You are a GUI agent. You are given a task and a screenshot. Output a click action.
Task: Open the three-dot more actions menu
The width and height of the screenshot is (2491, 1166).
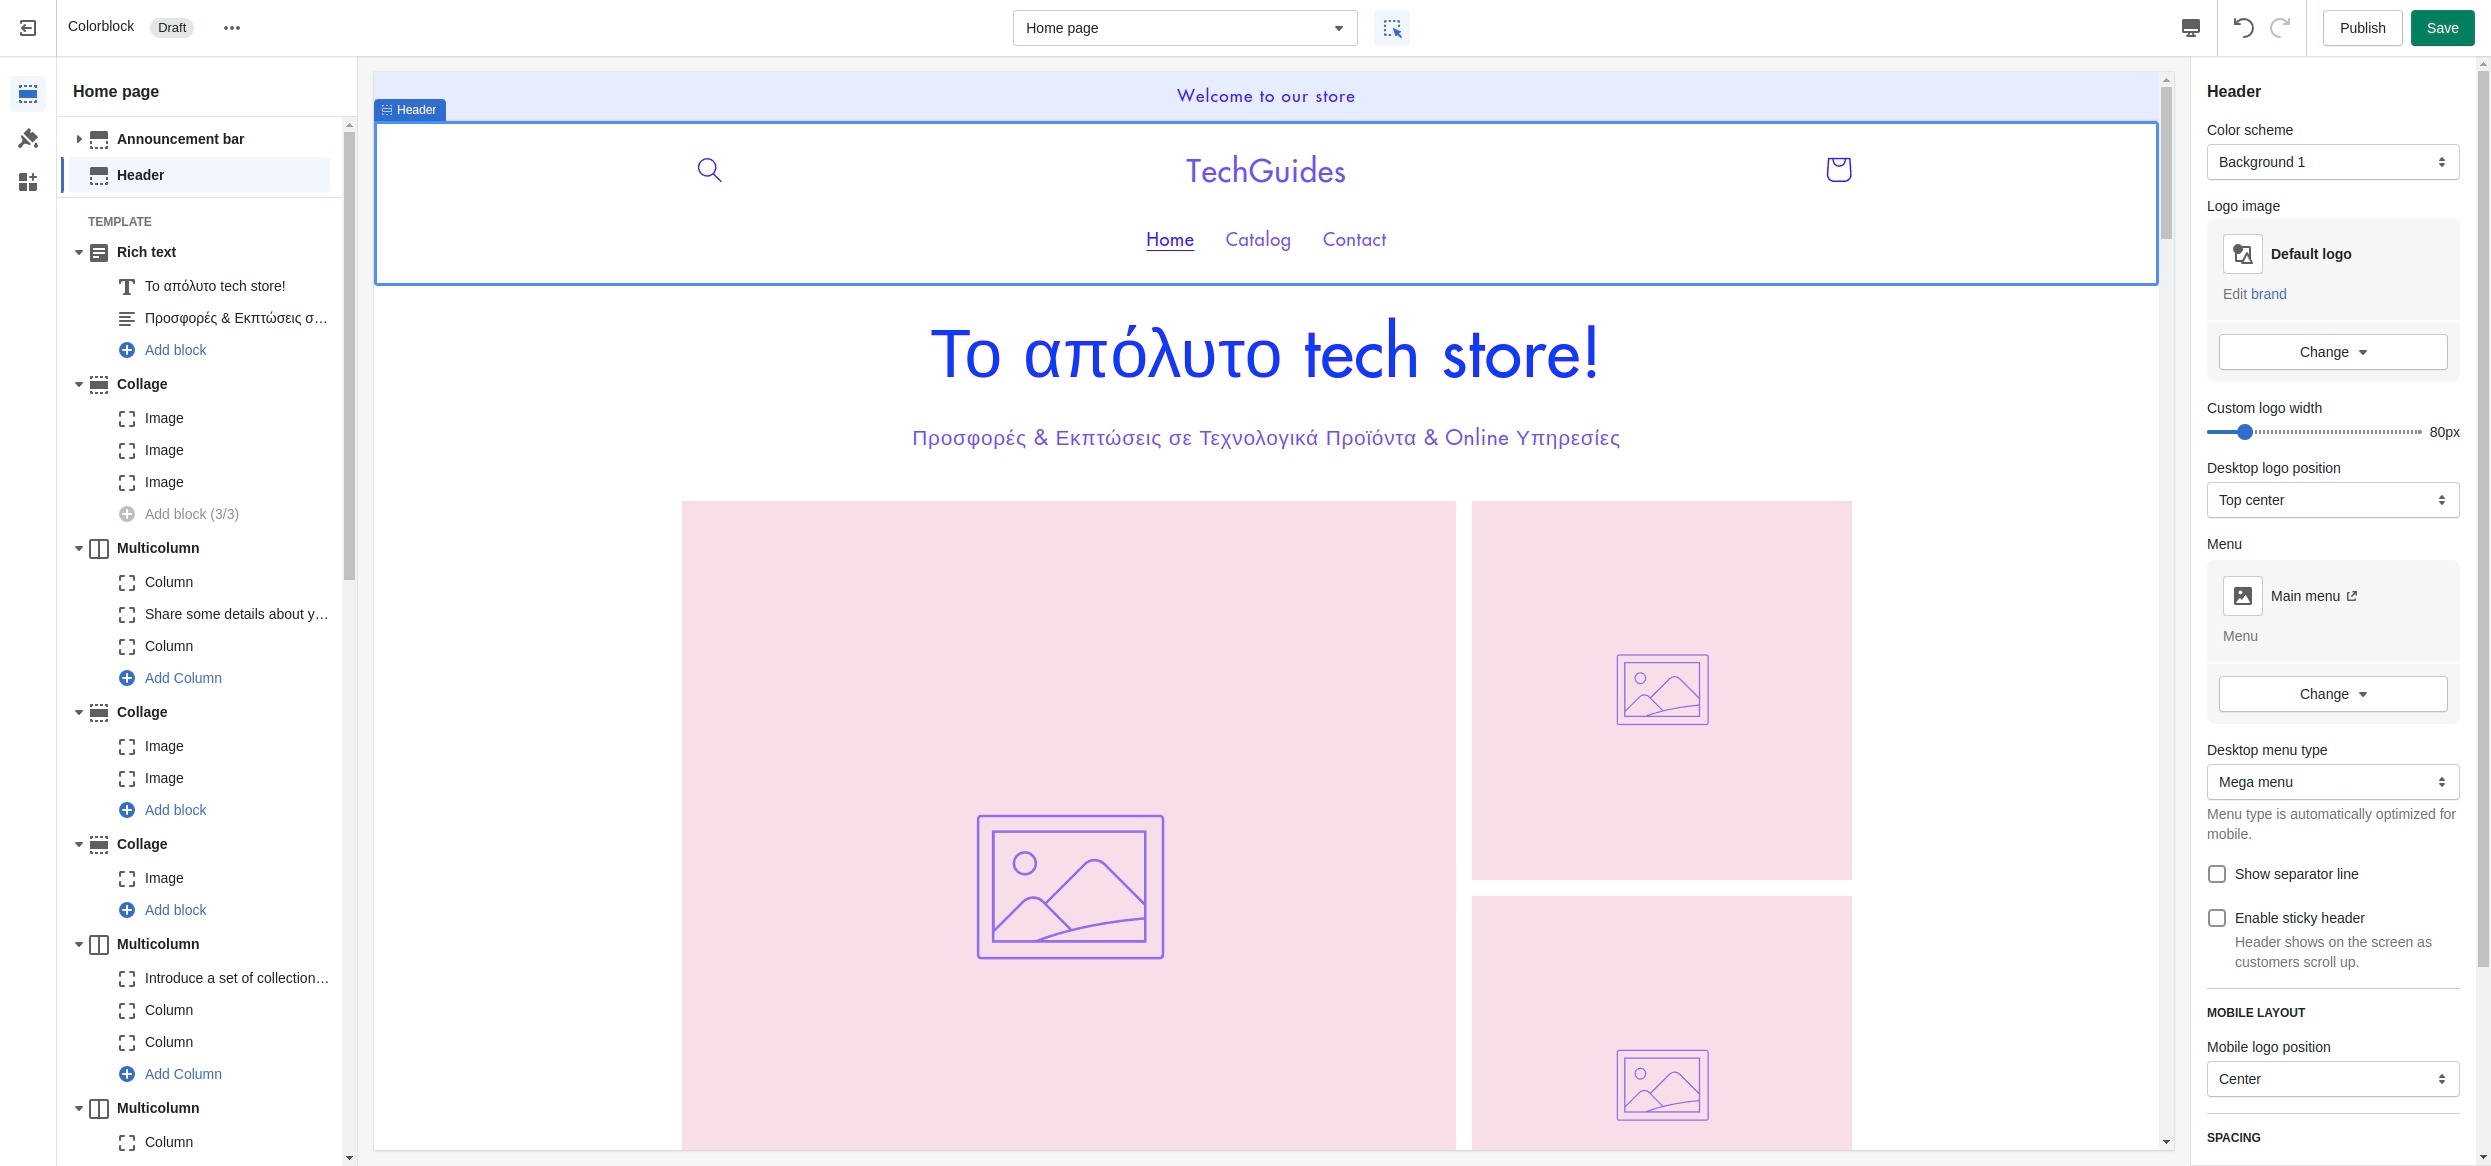click(x=232, y=28)
